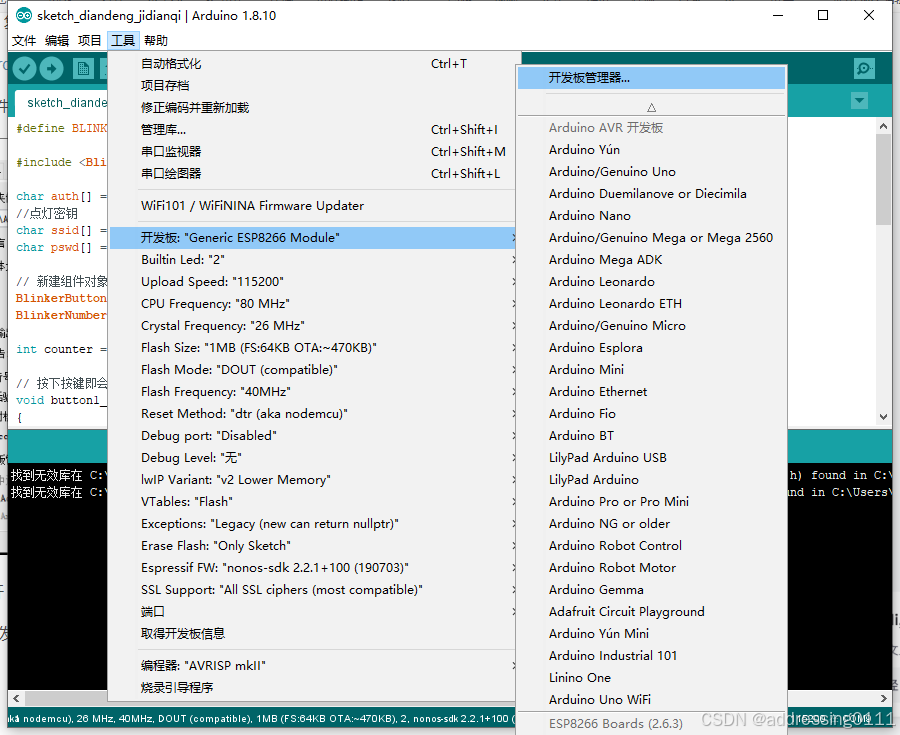Expand lwIP Variant submenu

click(x=312, y=480)
